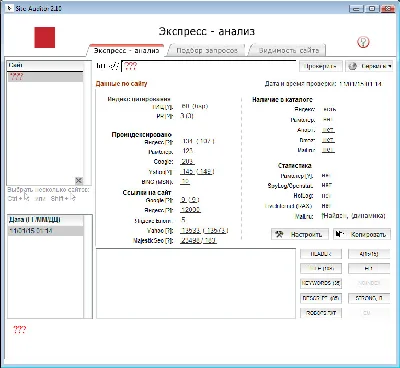The height and width of the screenshot is (368, 400).
Task: Click the Сайт column header
Action: click(x=45, y=66)
